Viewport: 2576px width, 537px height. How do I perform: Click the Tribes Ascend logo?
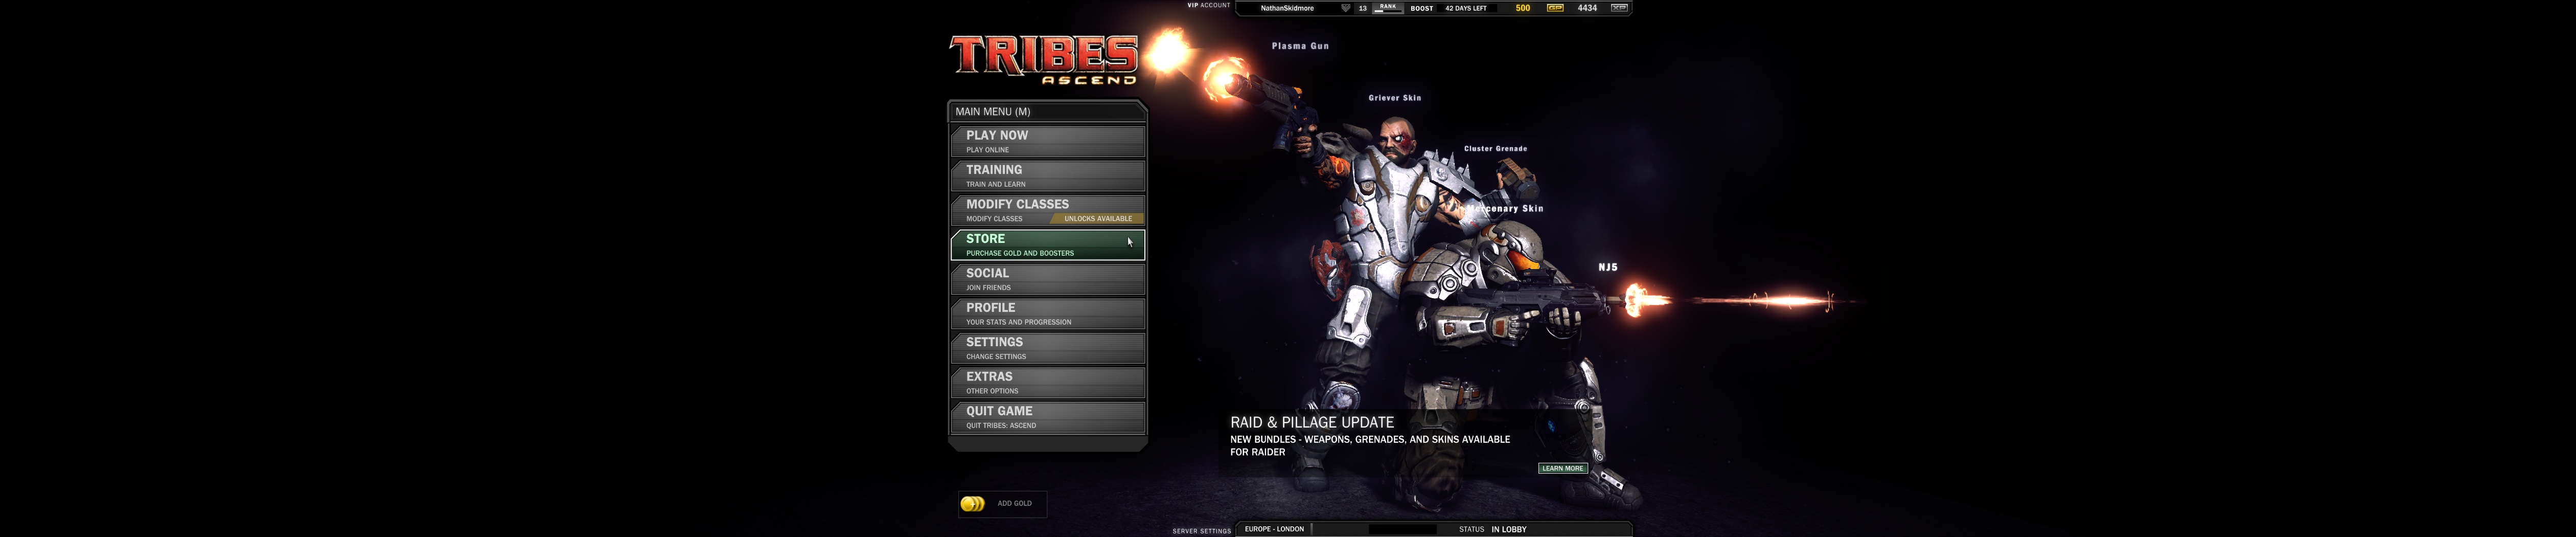[1043, 59]
